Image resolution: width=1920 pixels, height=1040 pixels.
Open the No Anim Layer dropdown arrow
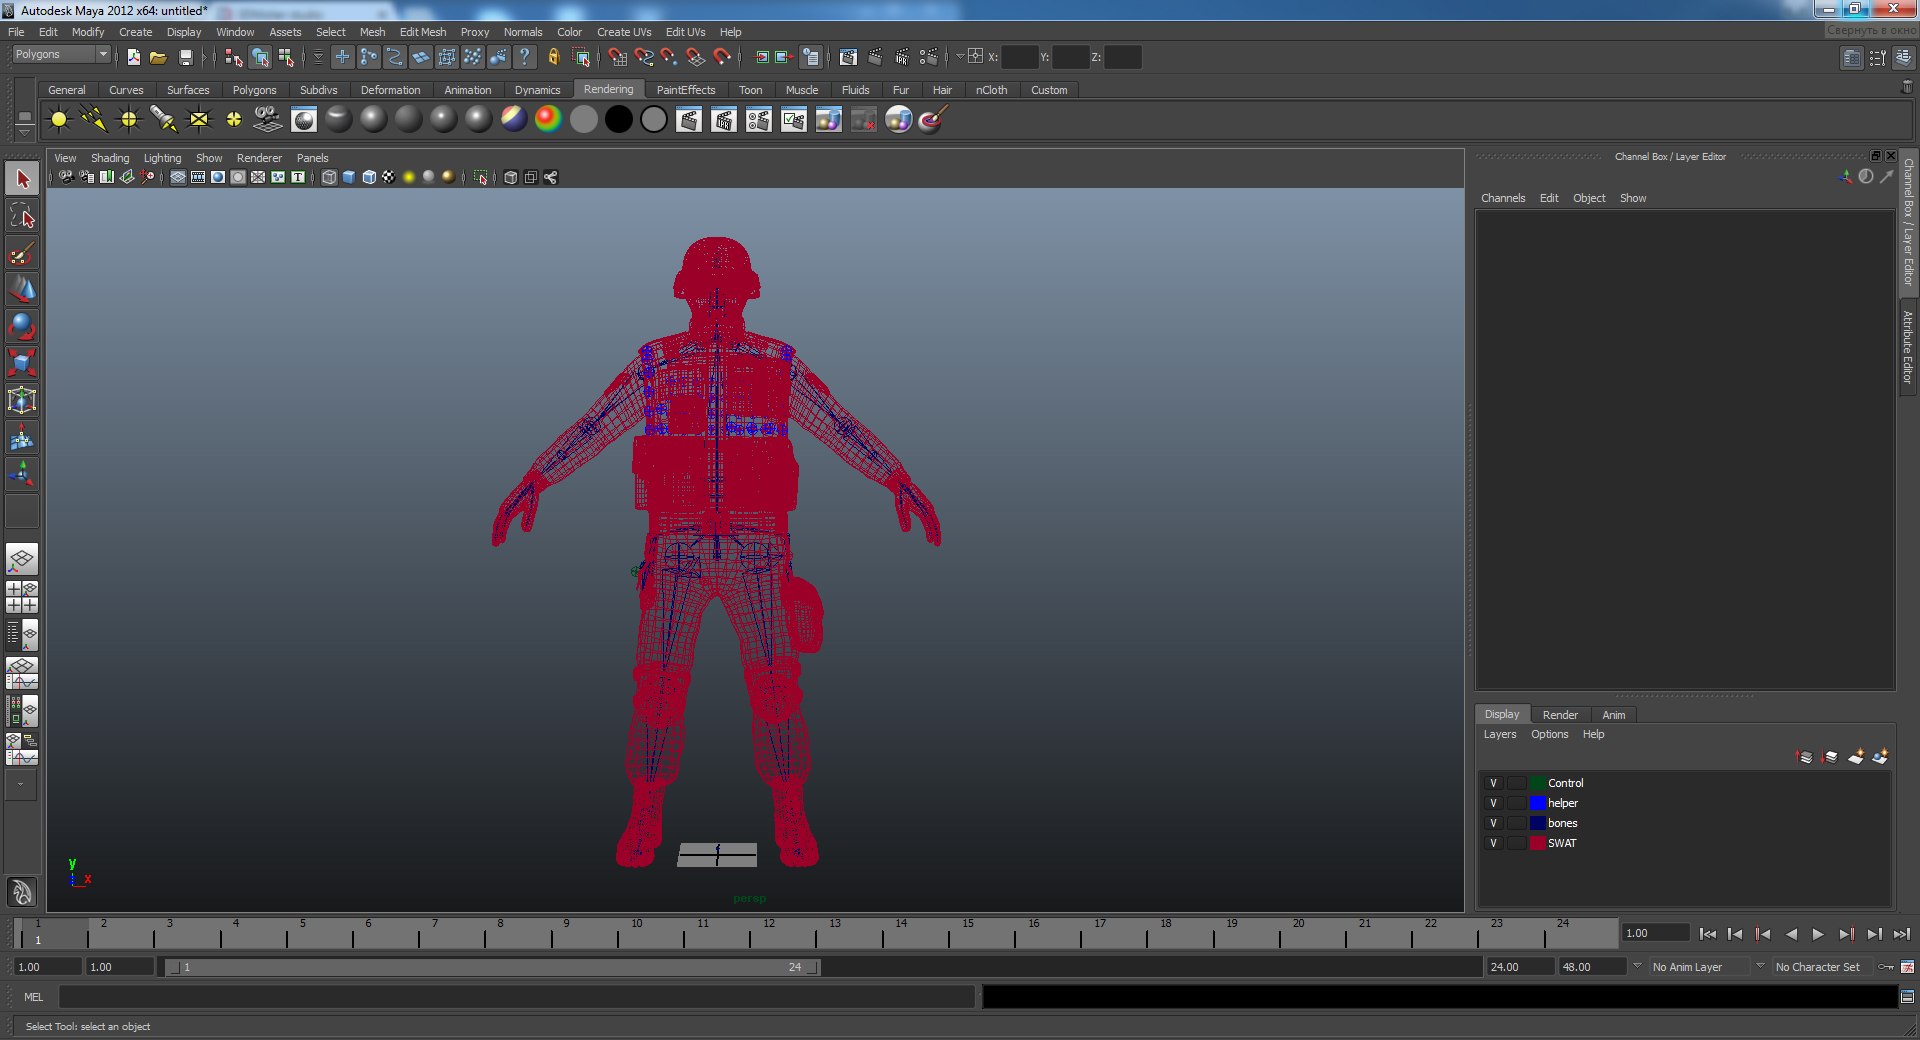1637,966
